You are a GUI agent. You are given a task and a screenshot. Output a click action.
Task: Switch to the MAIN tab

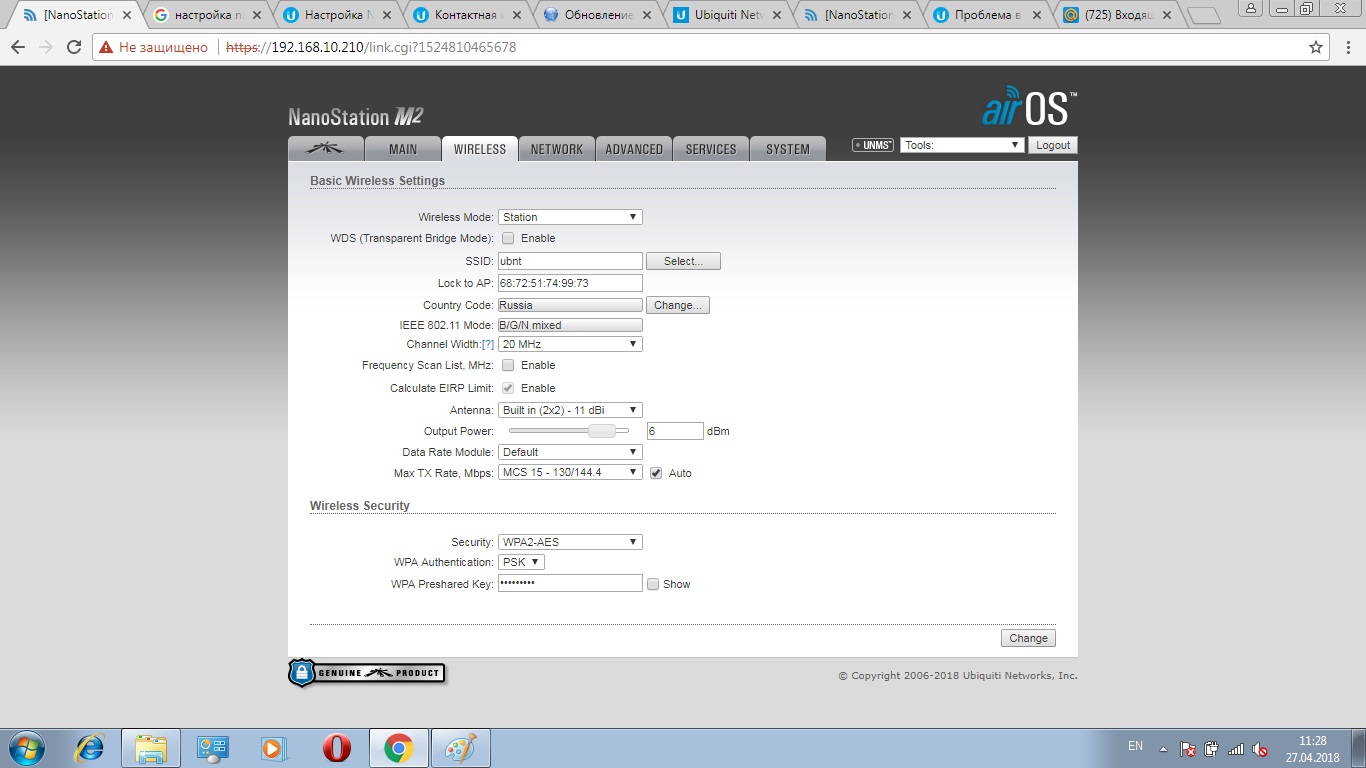(x=403, y=148)
